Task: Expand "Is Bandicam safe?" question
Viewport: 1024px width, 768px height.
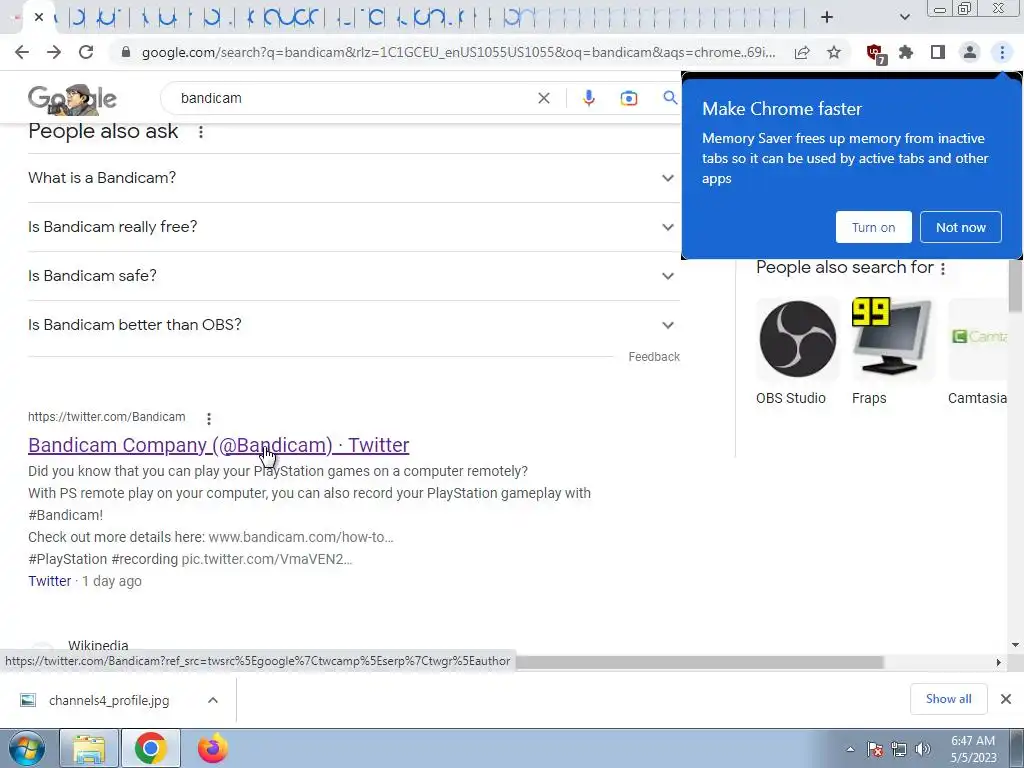Action: click(x=353, y=276)
